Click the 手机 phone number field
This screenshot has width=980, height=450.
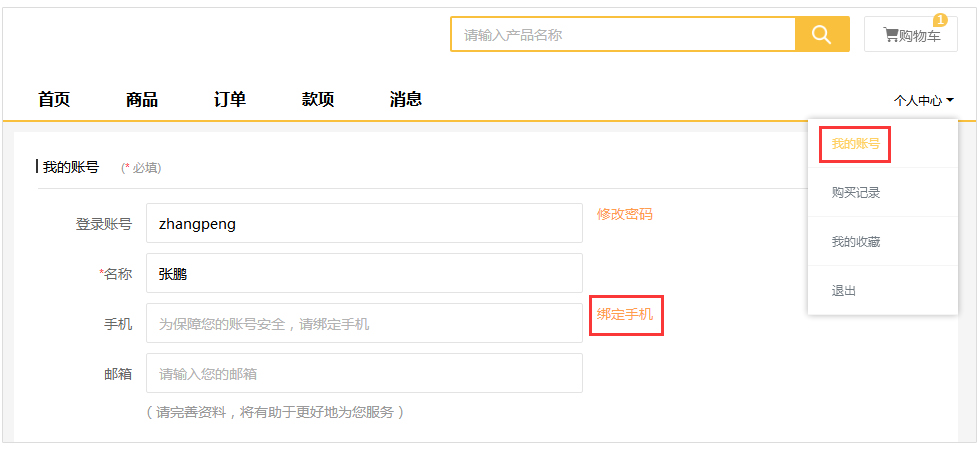[x=364, y=323]
